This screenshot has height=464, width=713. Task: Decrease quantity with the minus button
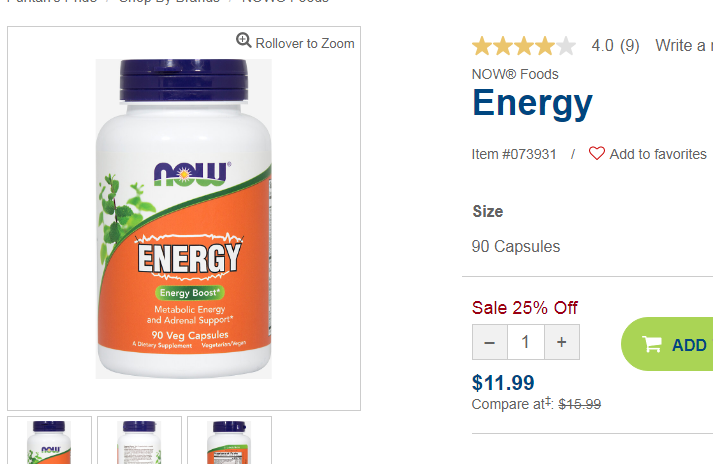point(490,342)
